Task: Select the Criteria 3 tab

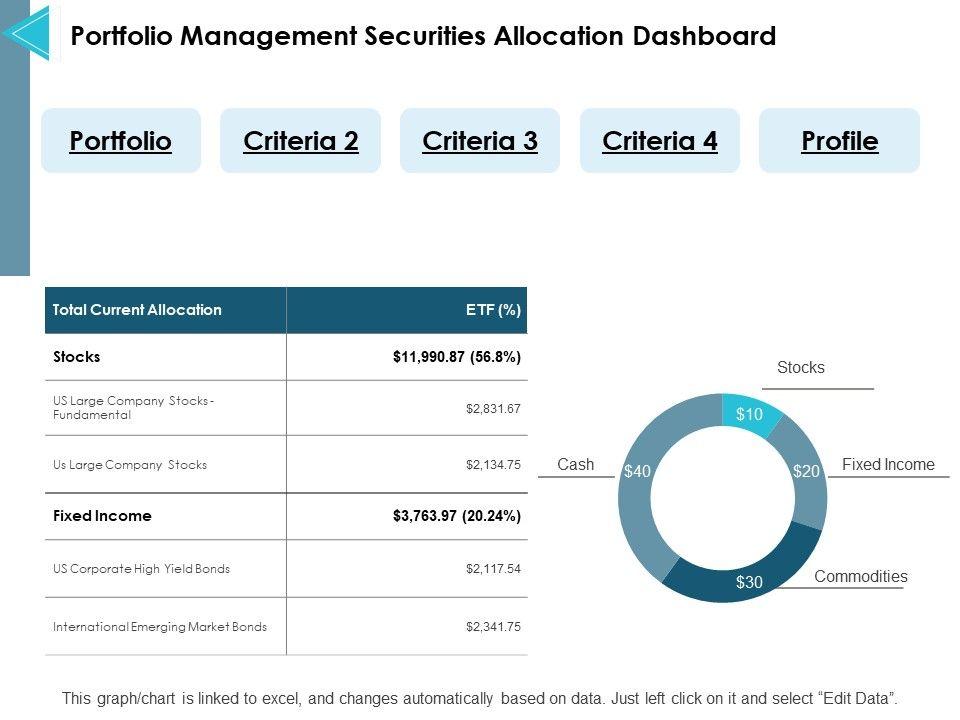Action: 480,141
